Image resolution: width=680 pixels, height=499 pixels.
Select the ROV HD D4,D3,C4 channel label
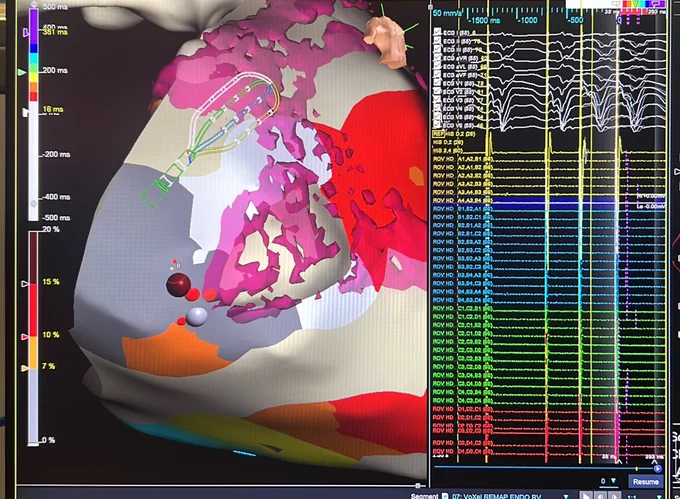pos(463,451)
